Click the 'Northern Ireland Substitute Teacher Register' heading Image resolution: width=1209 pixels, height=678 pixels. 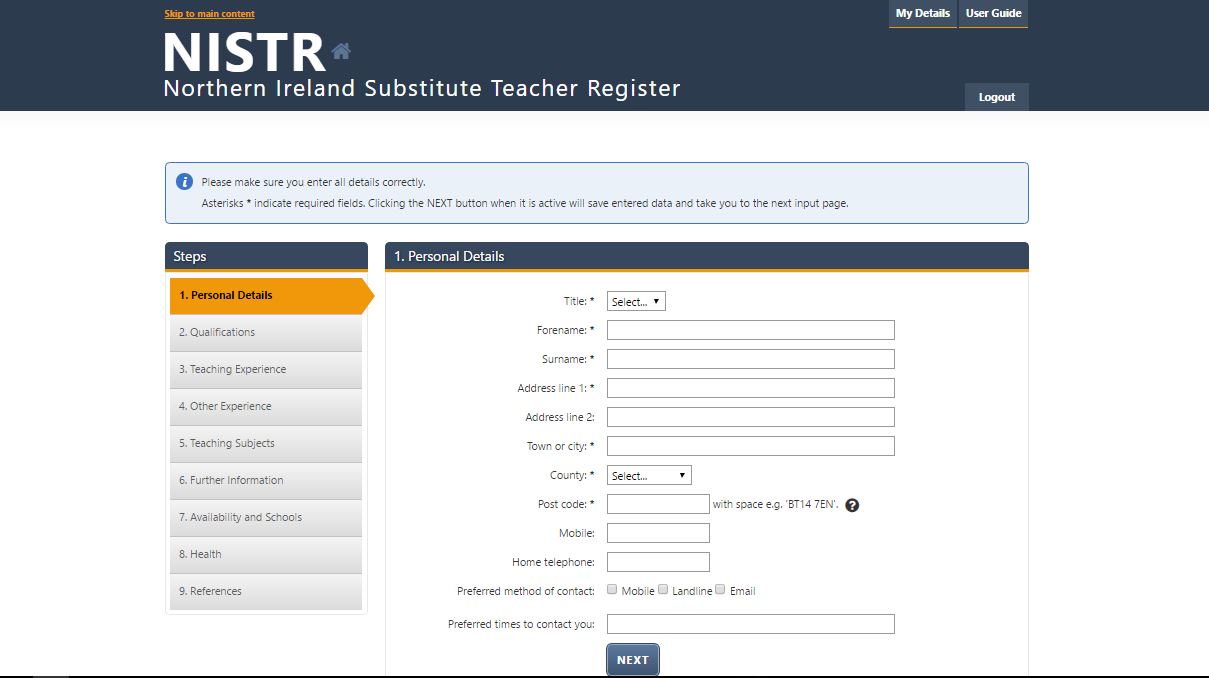[x=422, y=88]
